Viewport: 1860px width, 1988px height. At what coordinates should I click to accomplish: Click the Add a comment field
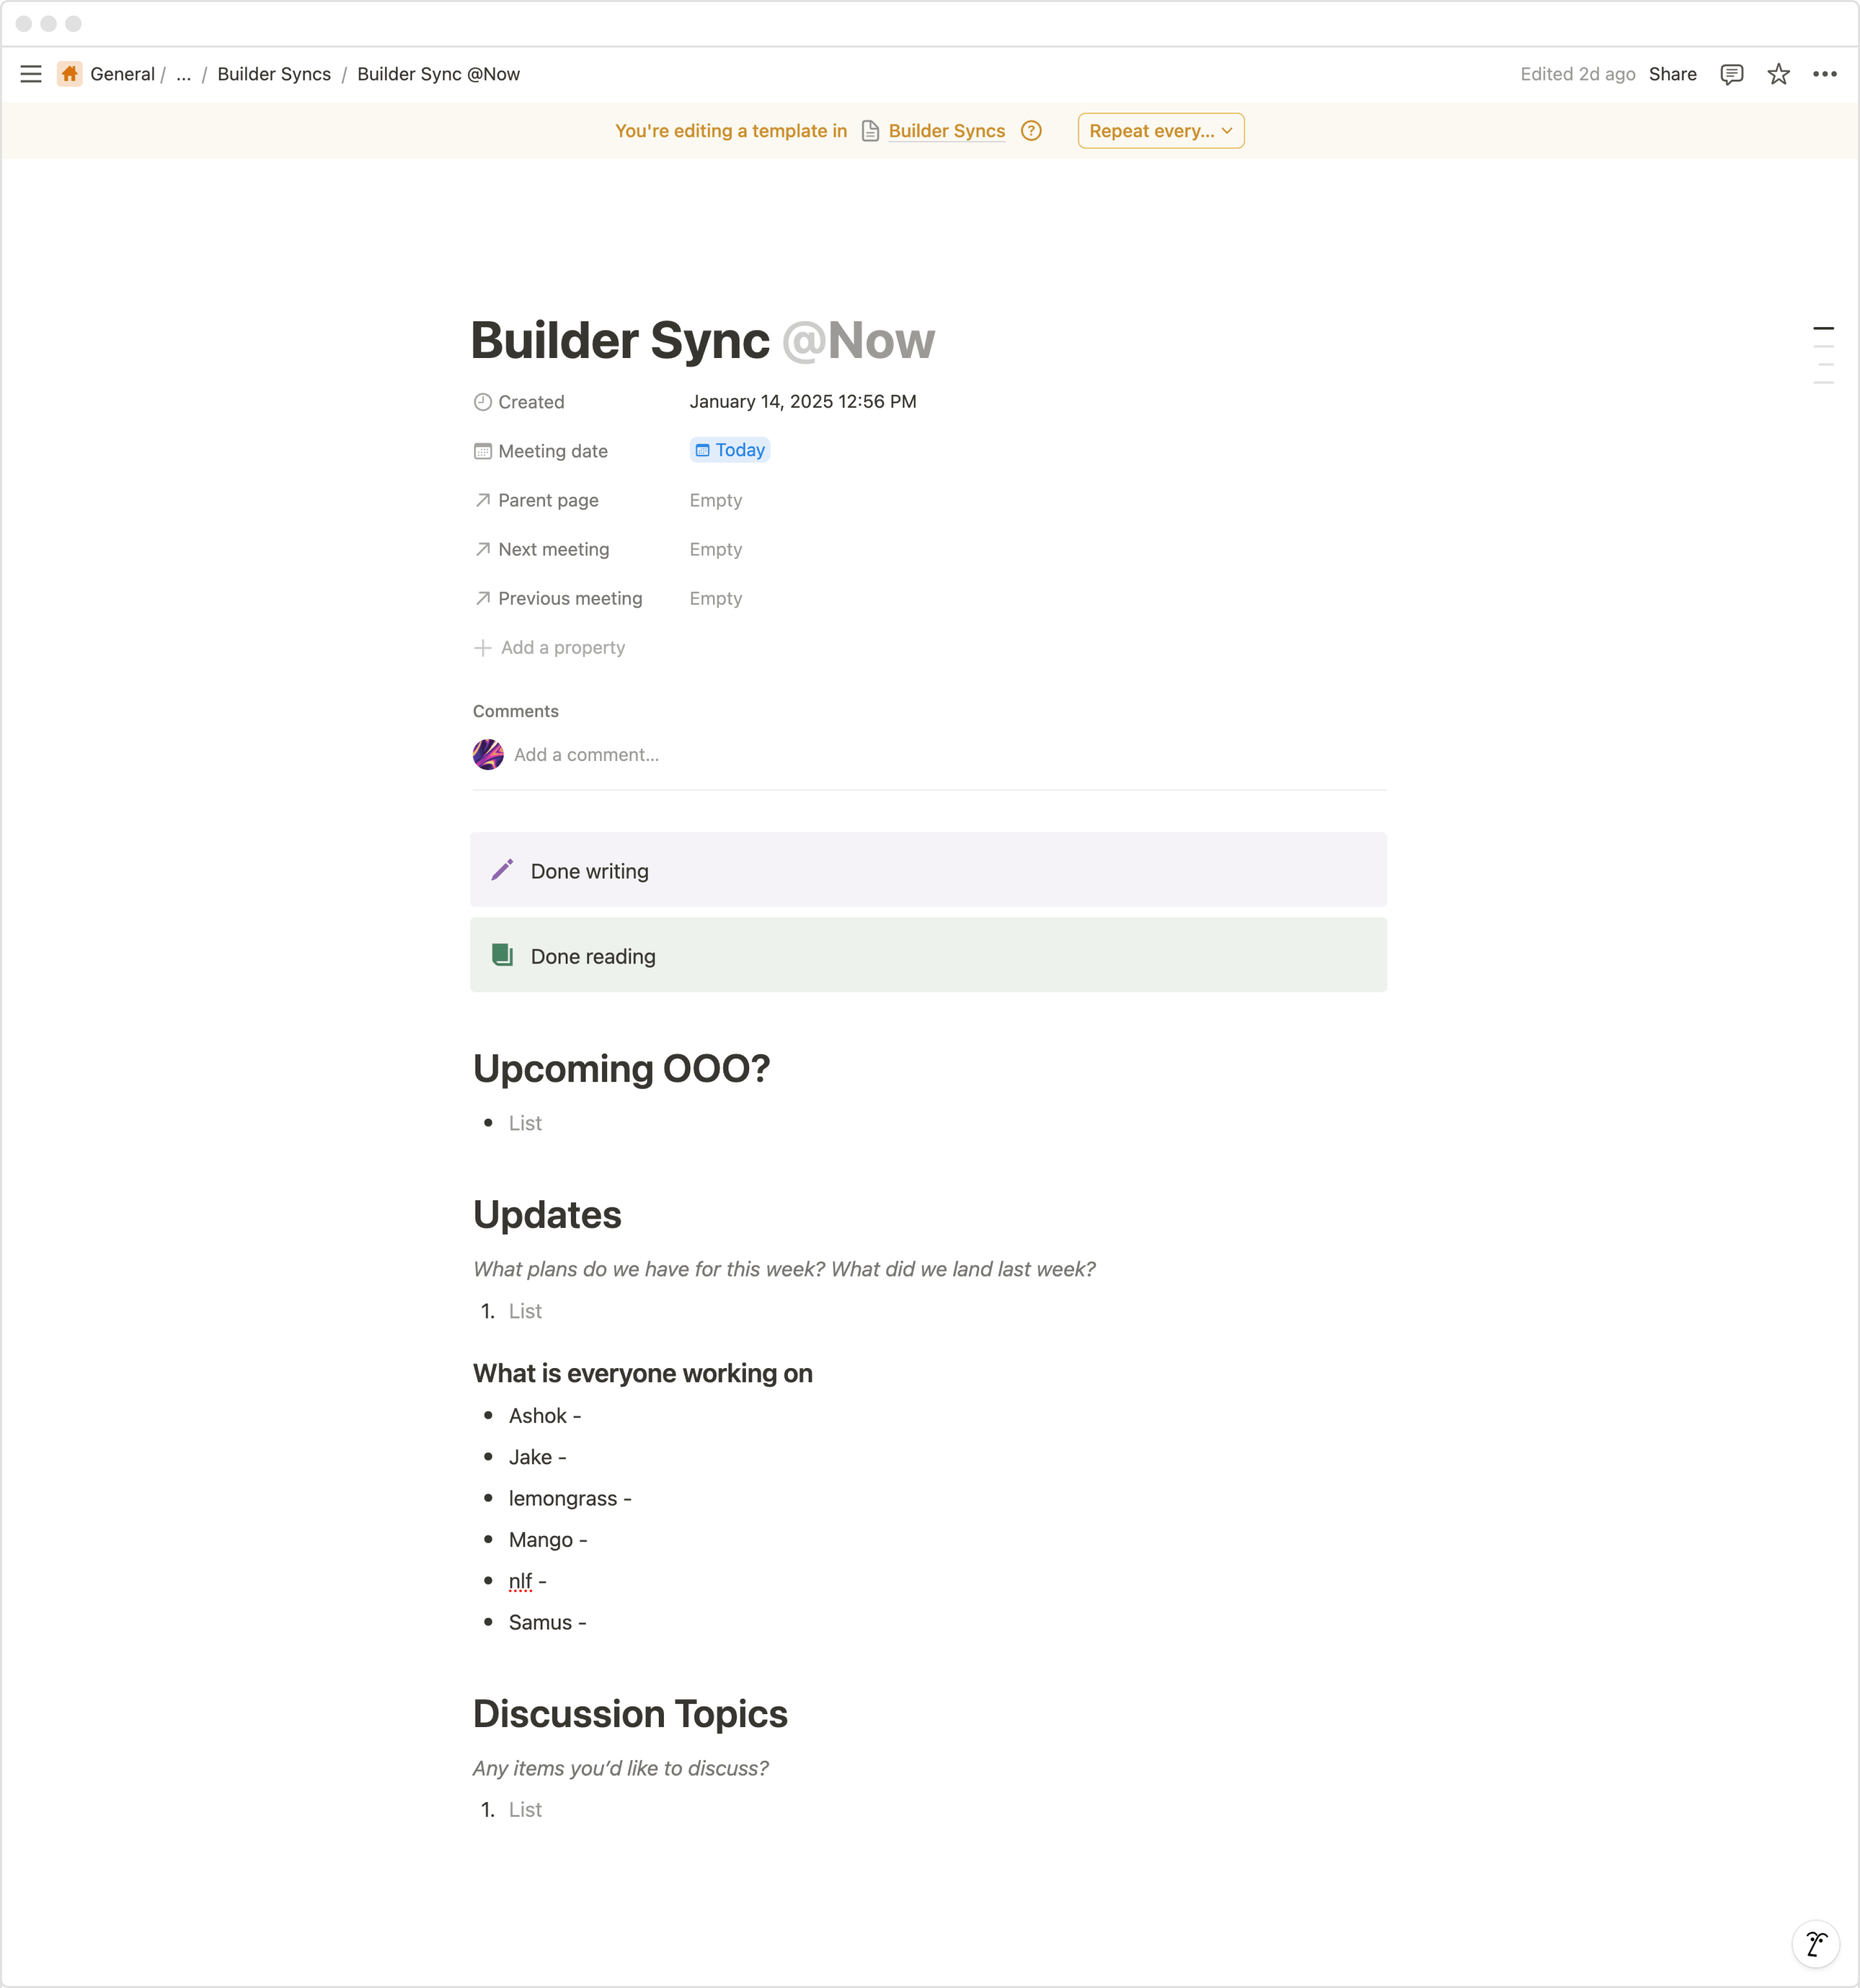coord(586,755)
